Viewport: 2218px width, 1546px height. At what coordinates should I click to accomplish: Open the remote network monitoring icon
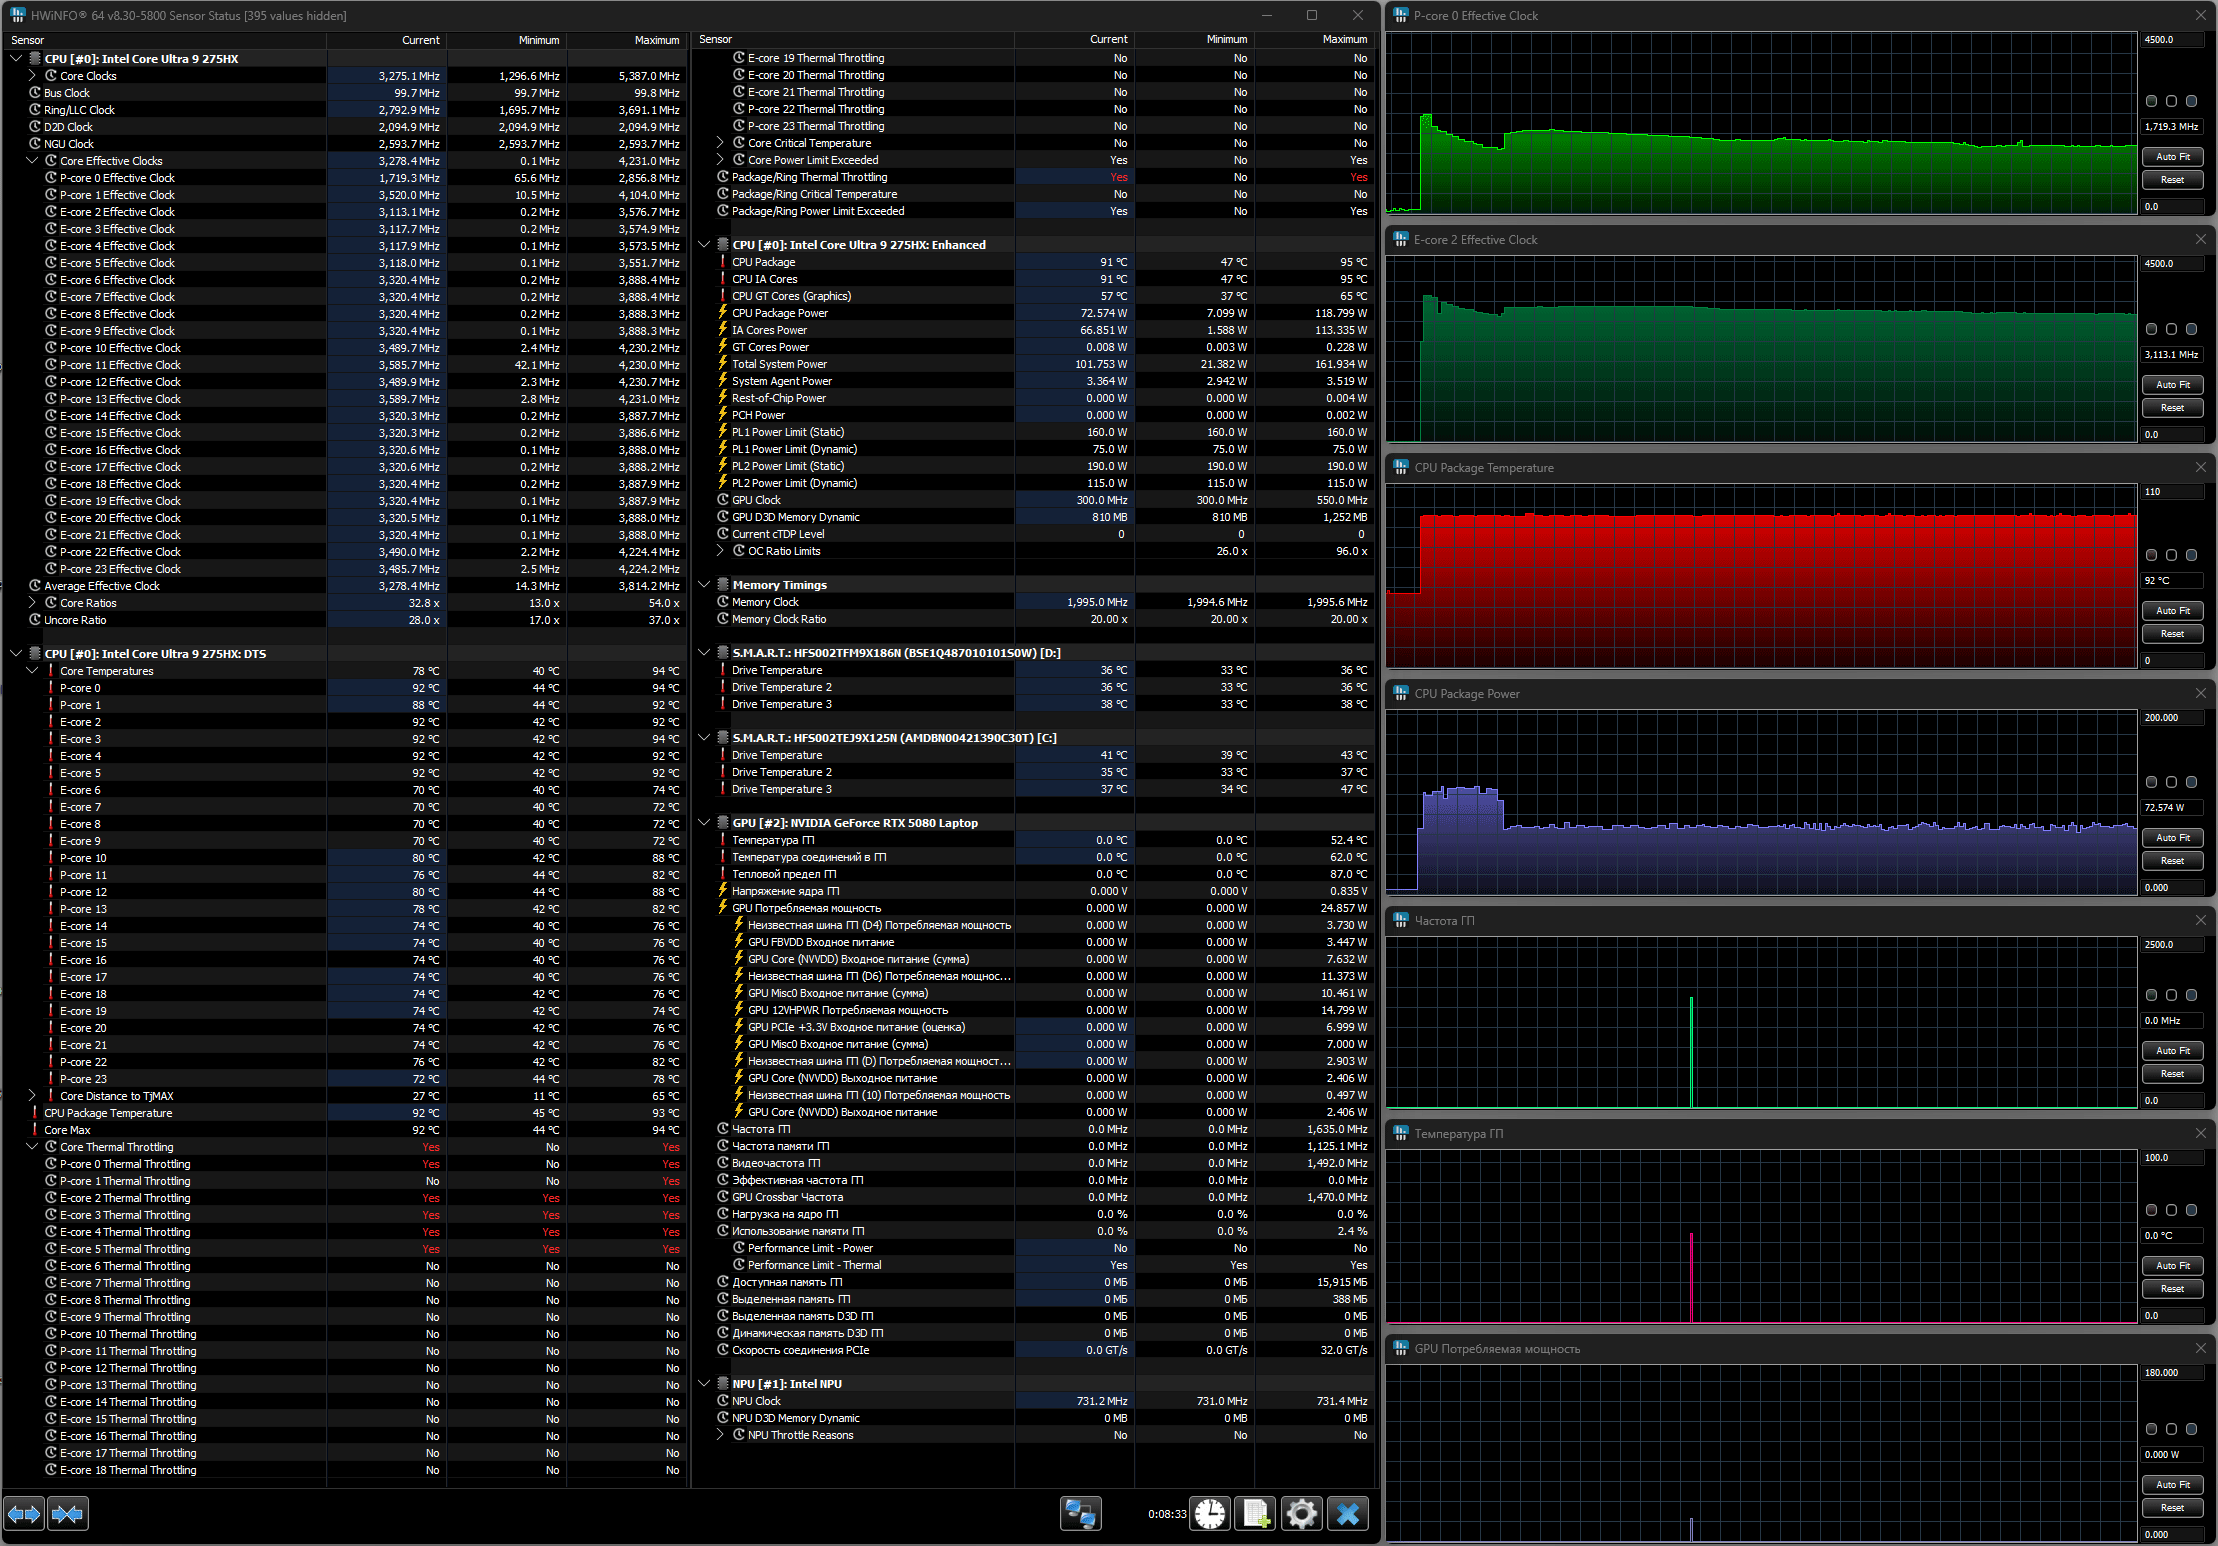tap(1080, 1514)
